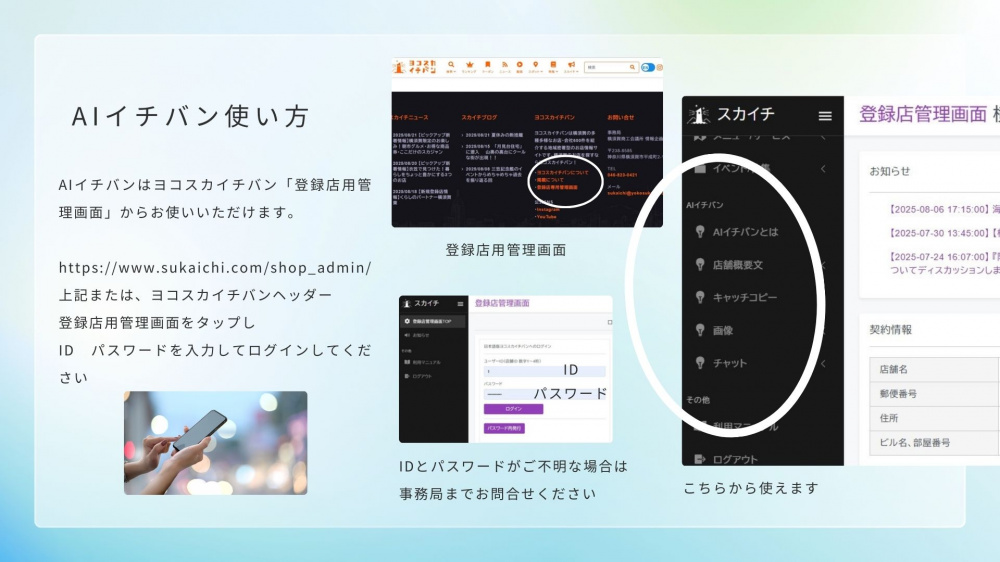Click the hamburger menu beside スカイチ in large sidebar
The width and height of the screenshot is (1000, 562).
825,115
